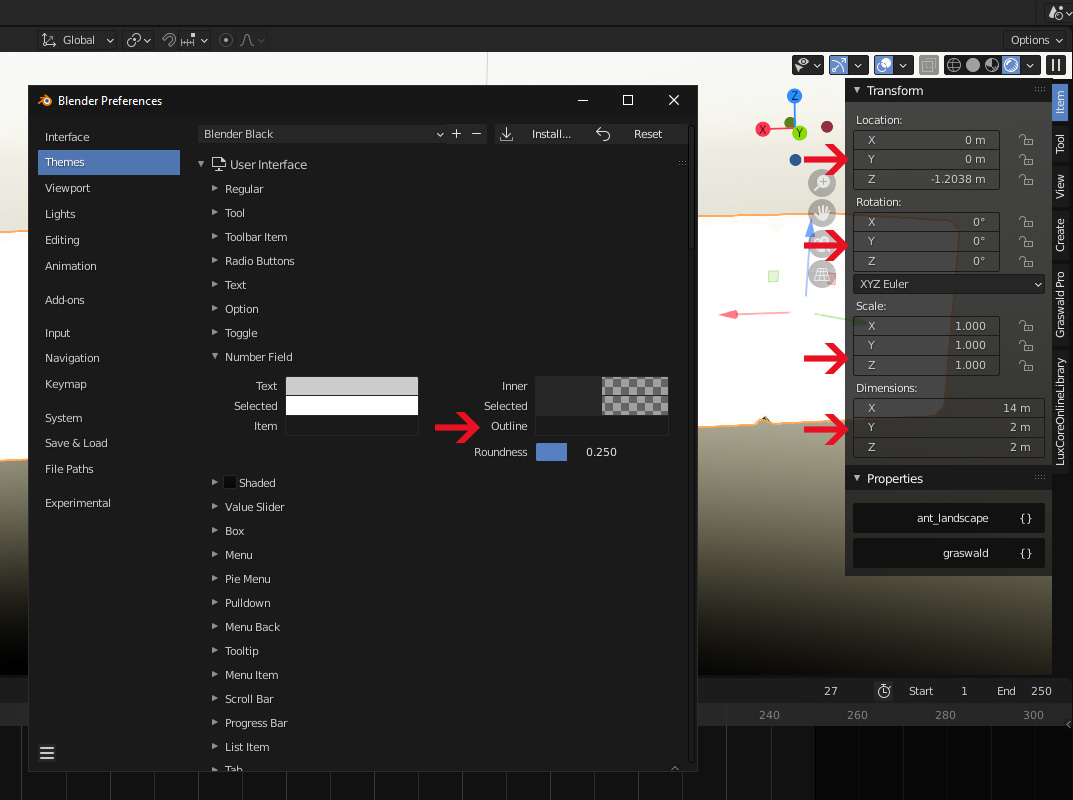Switch to rendered shading
Screen dimensions: 1073x800
pos(1011,65)
